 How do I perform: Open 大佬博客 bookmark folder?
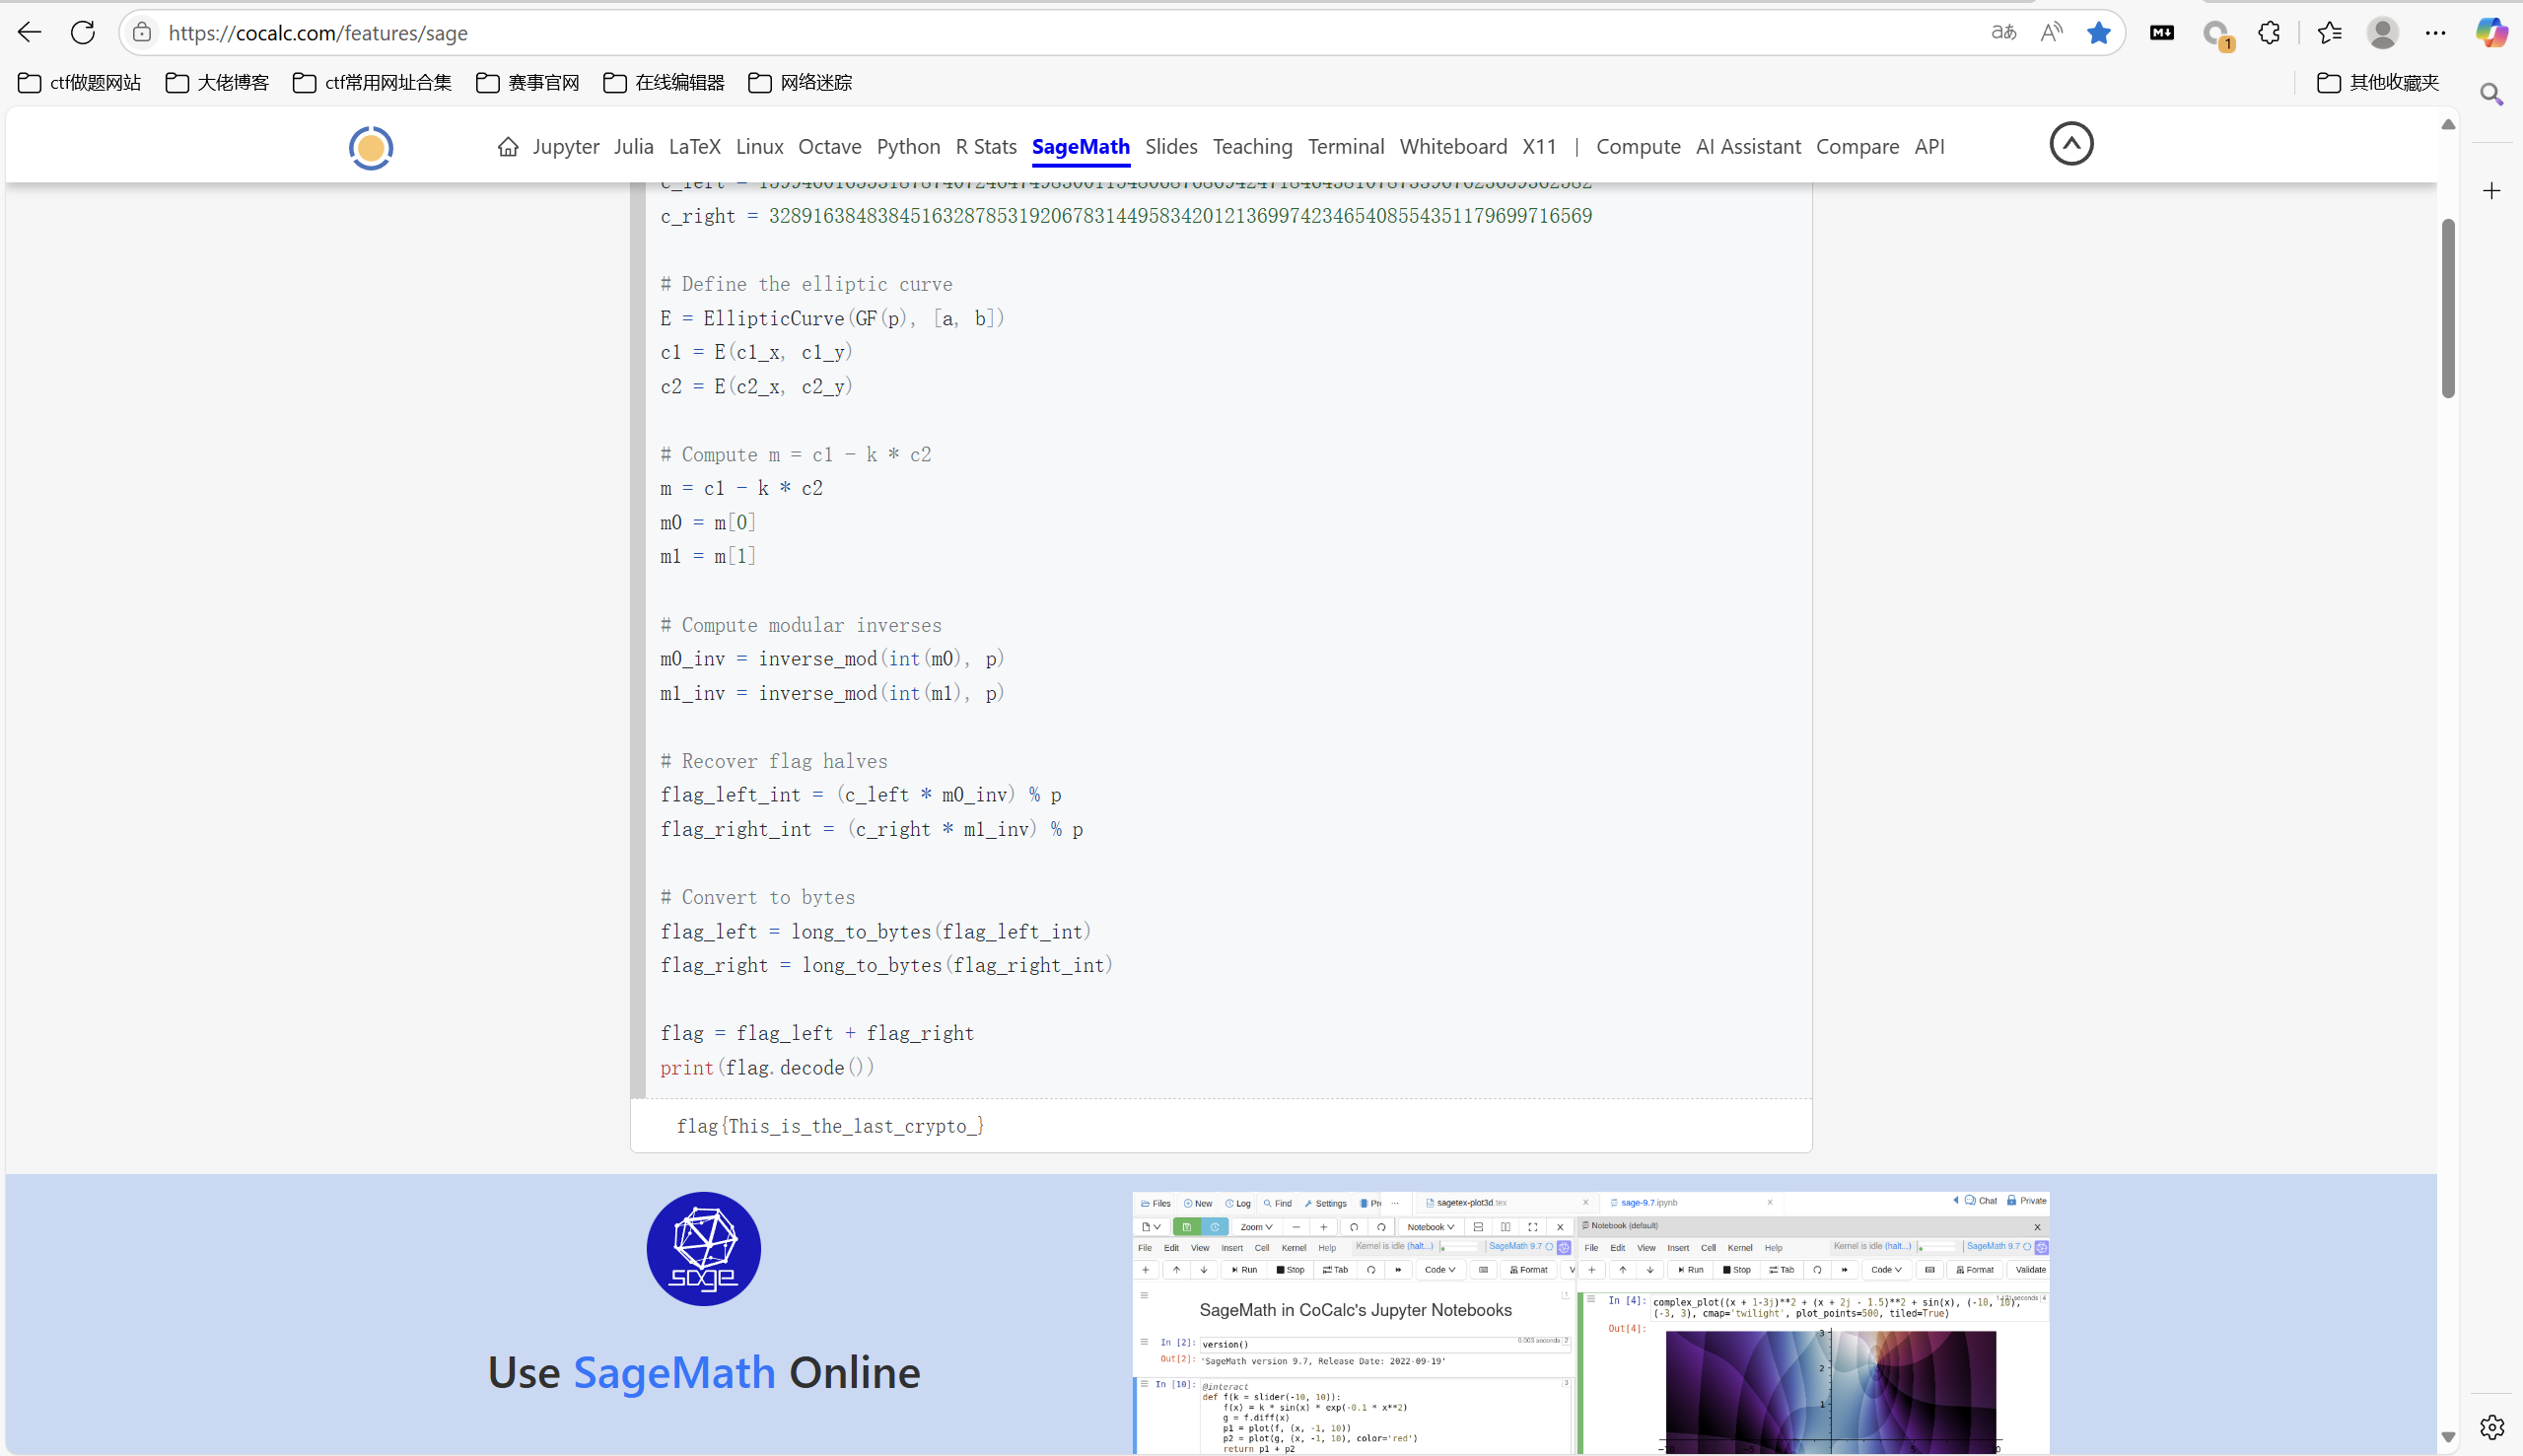click(x=217, y=82)
